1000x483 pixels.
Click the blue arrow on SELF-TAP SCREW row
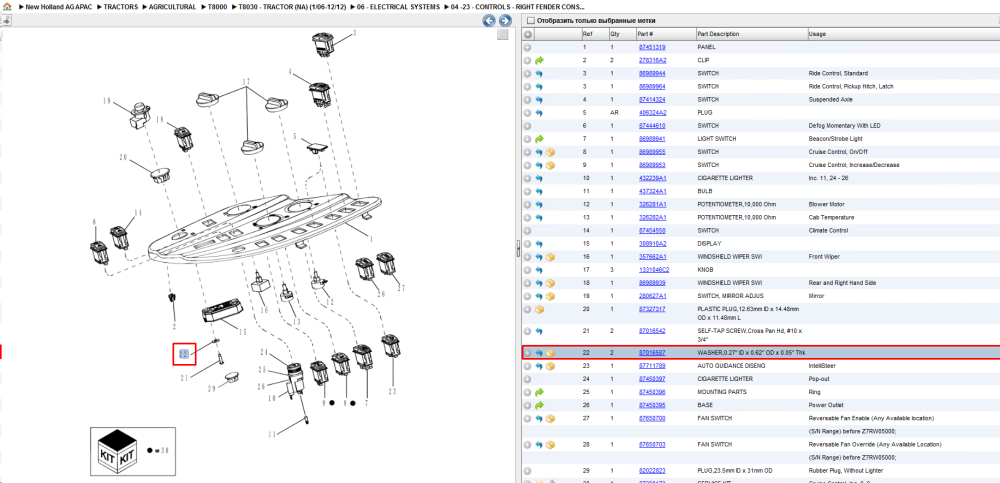(x=540, y=331)
